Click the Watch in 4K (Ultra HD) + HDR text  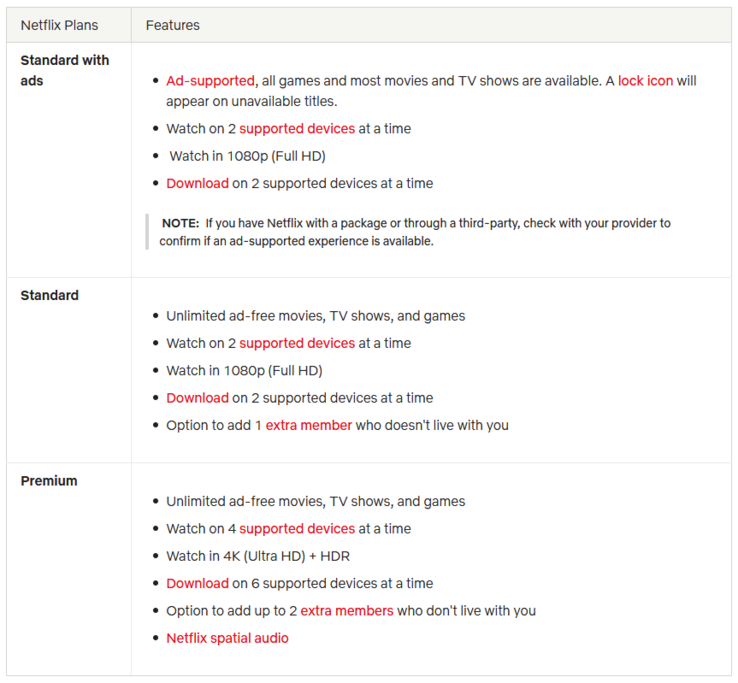coord(258,556)
